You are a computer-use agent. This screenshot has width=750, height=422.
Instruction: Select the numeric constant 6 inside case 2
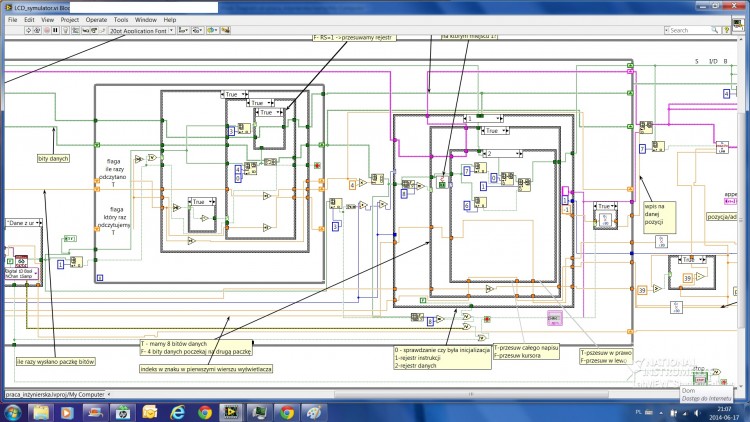pos(467,205)
